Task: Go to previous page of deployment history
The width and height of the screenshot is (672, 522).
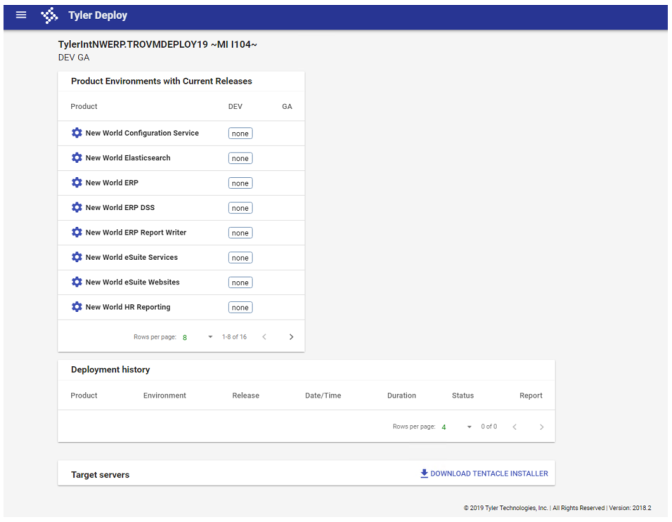Action: 515,427
